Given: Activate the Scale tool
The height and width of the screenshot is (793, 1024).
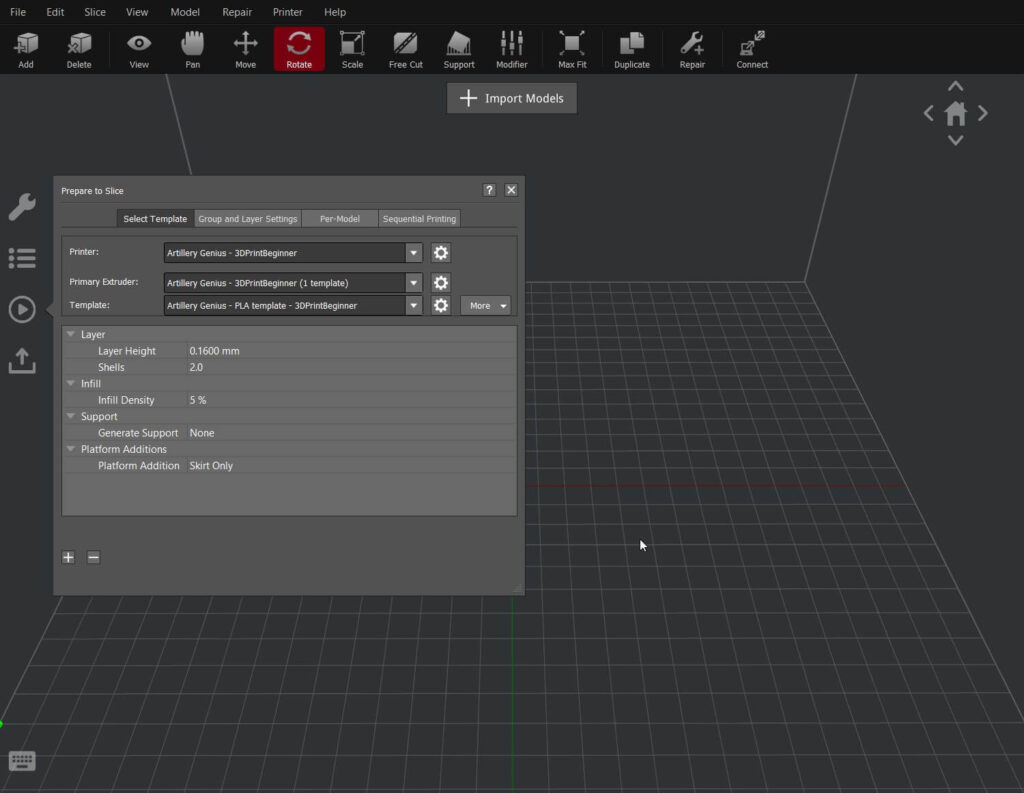Looking at the screenshot, I should point(352,47).
